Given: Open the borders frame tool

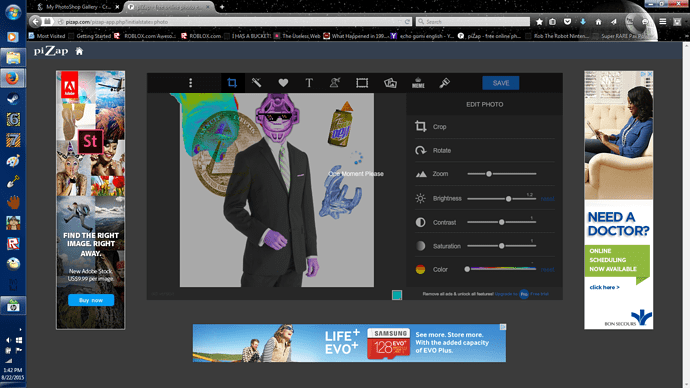Looking at the screenshot, I should click(362, 83).
